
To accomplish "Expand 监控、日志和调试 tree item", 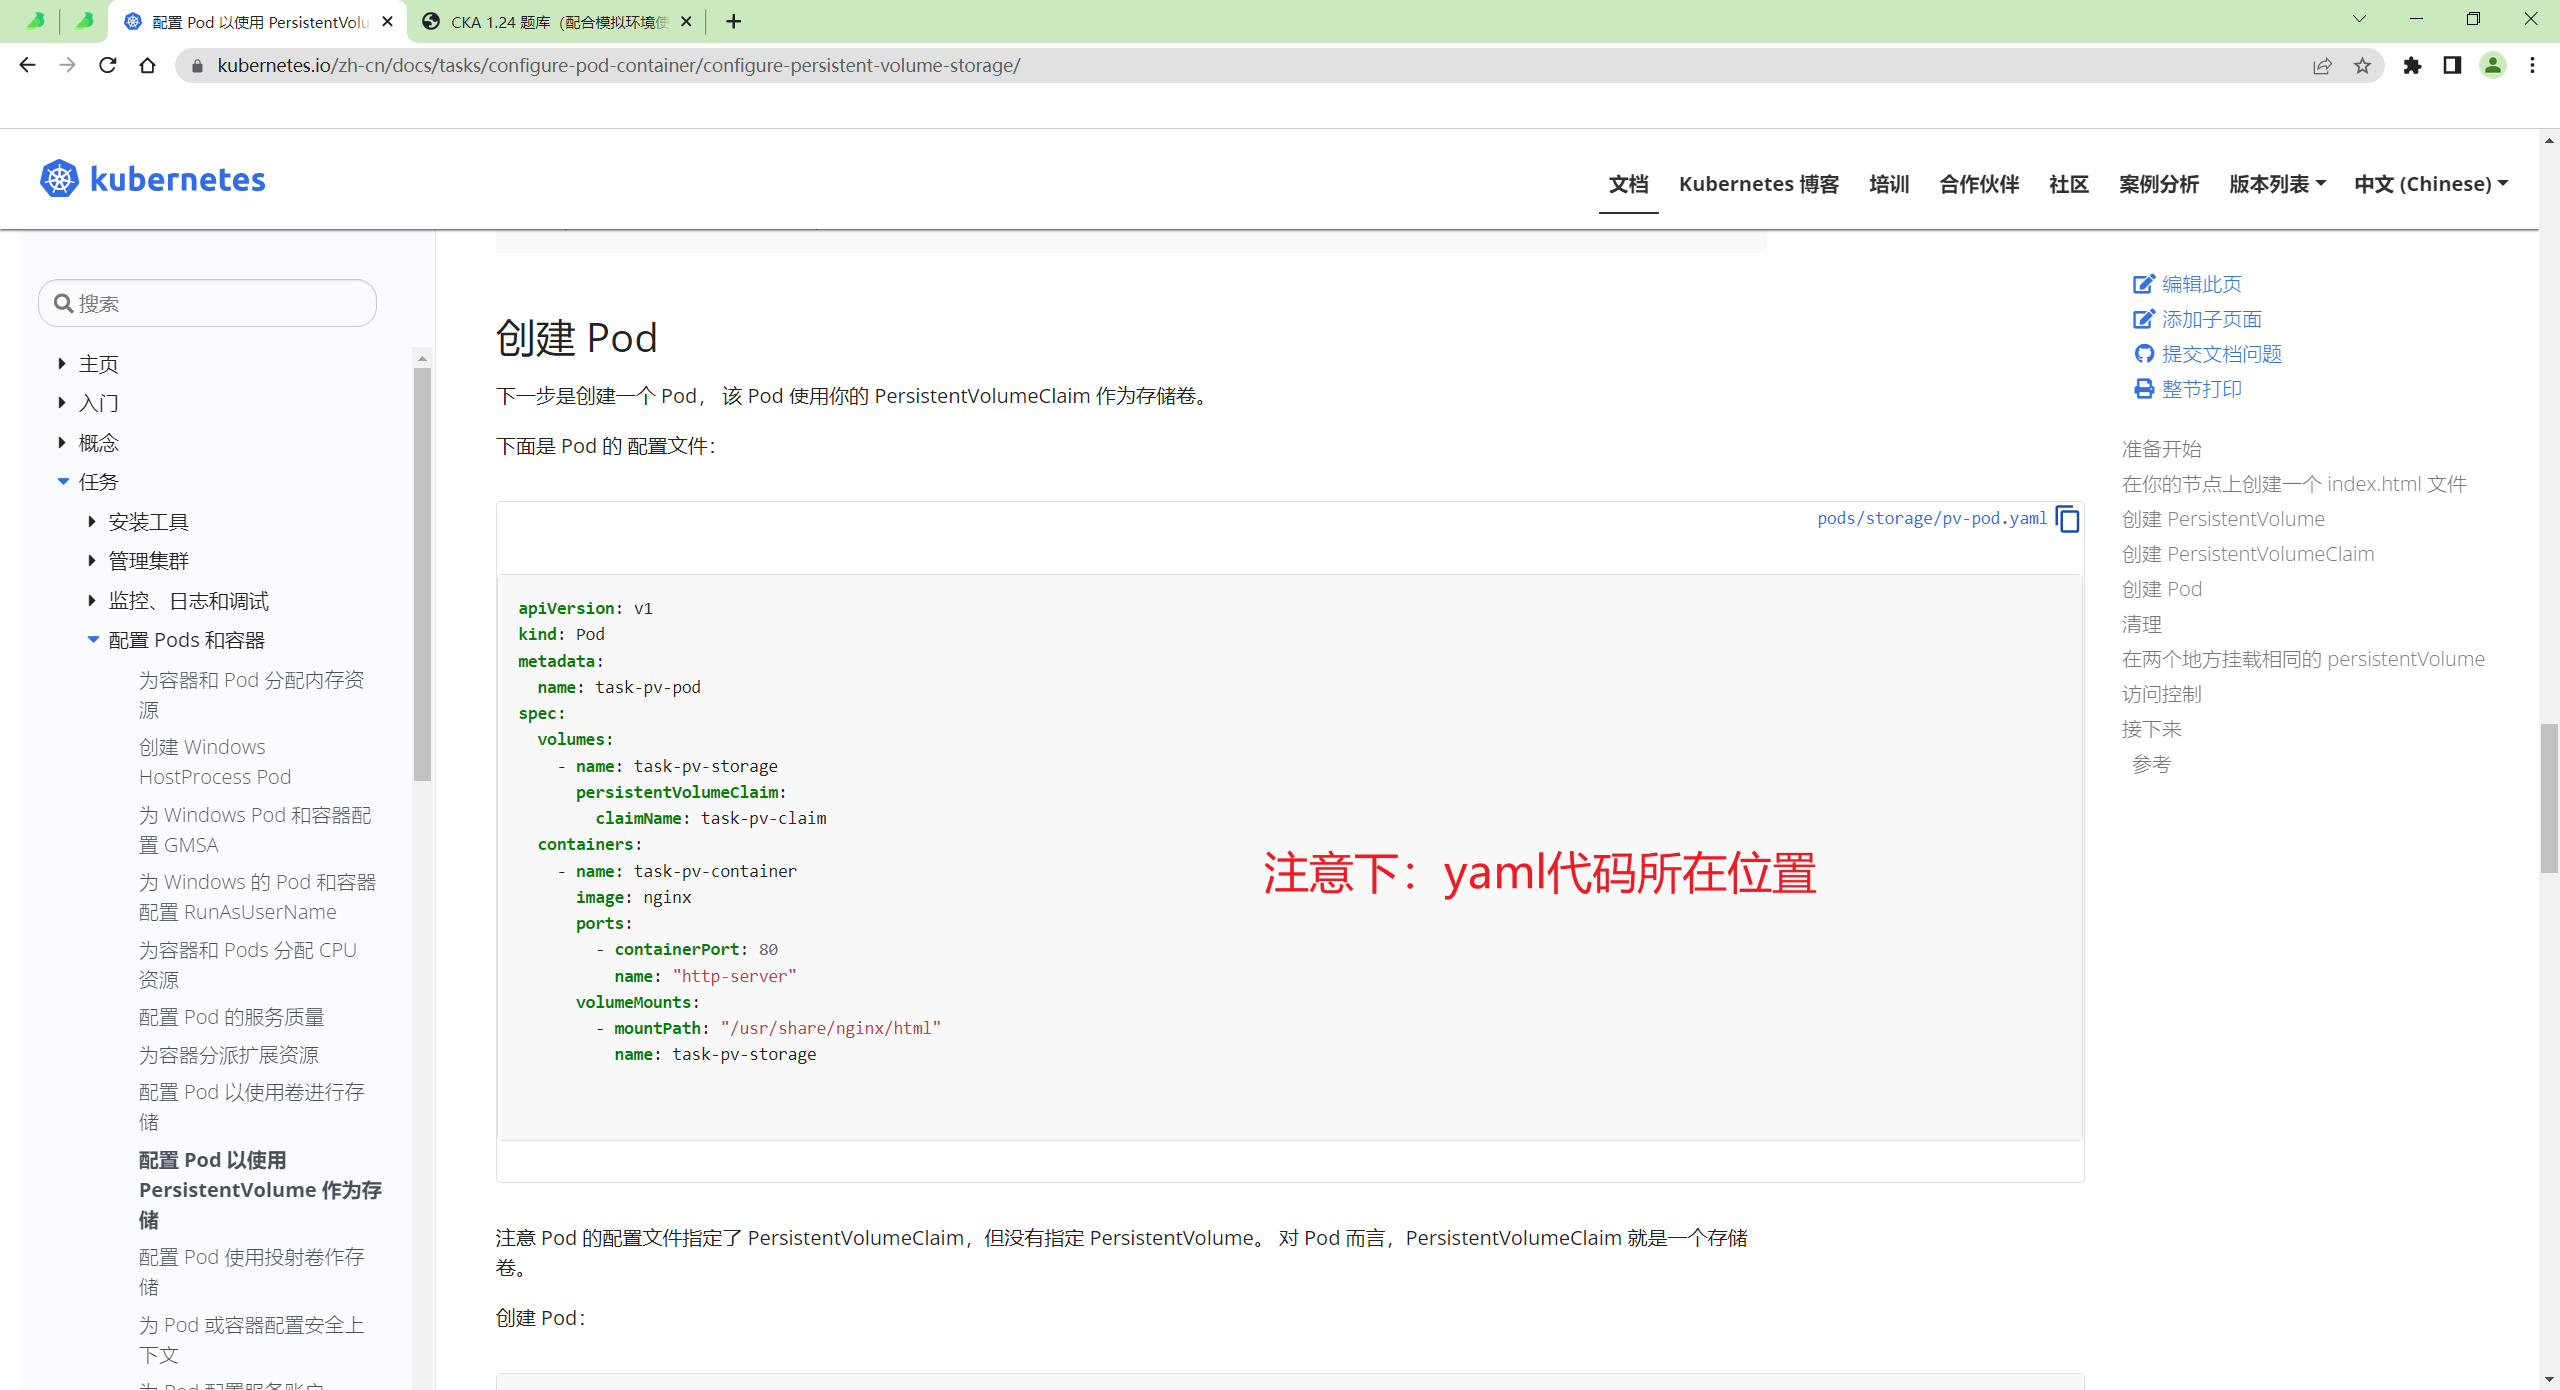I will coord(92,601).
